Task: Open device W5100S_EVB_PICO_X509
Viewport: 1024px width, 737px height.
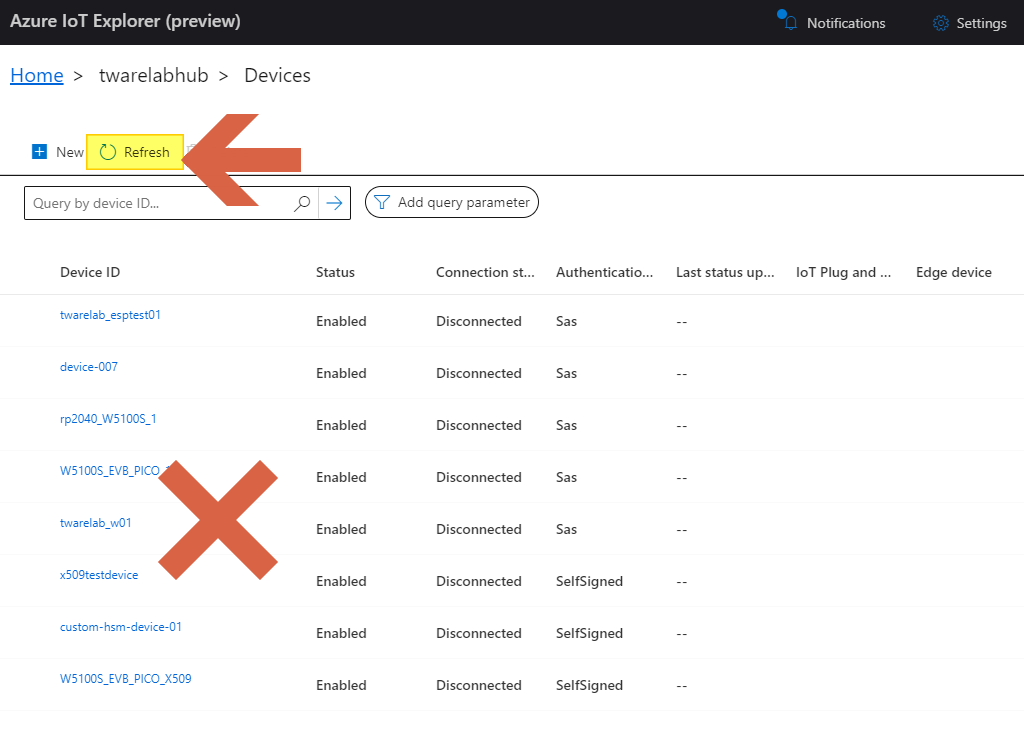Action: (126, 679)
